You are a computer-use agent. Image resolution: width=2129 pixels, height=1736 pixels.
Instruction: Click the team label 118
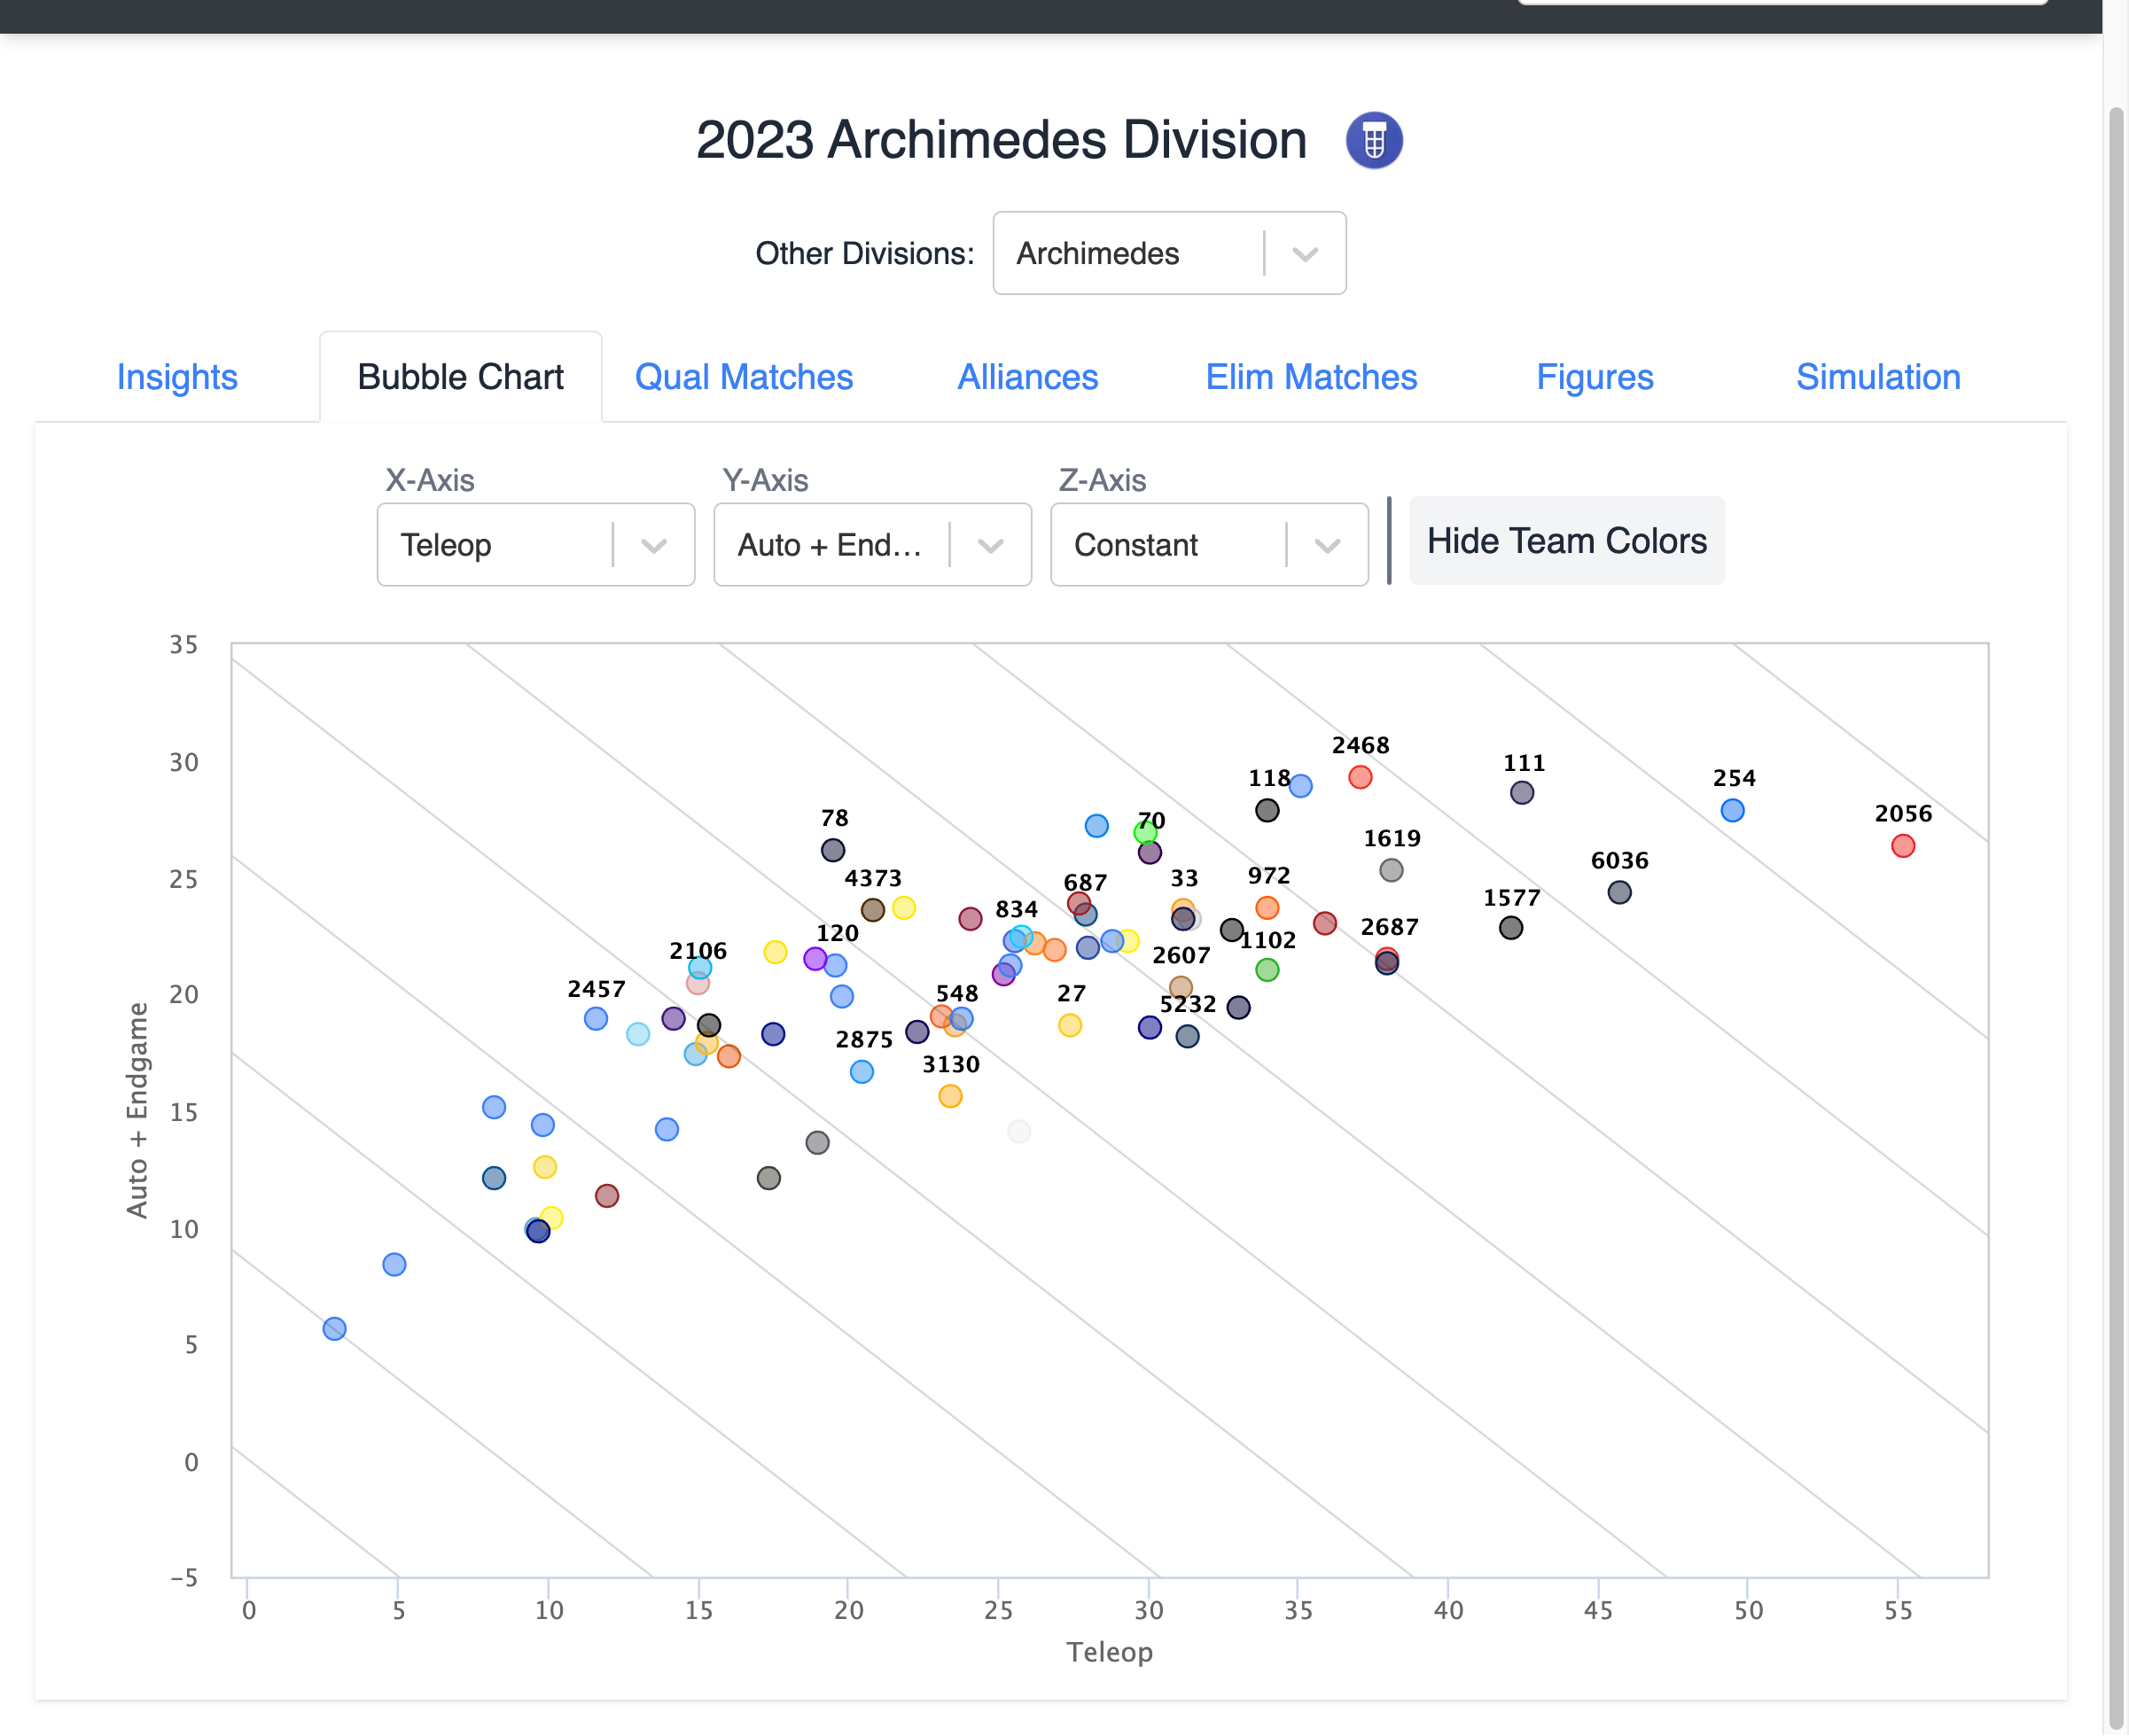(1269, 778)
